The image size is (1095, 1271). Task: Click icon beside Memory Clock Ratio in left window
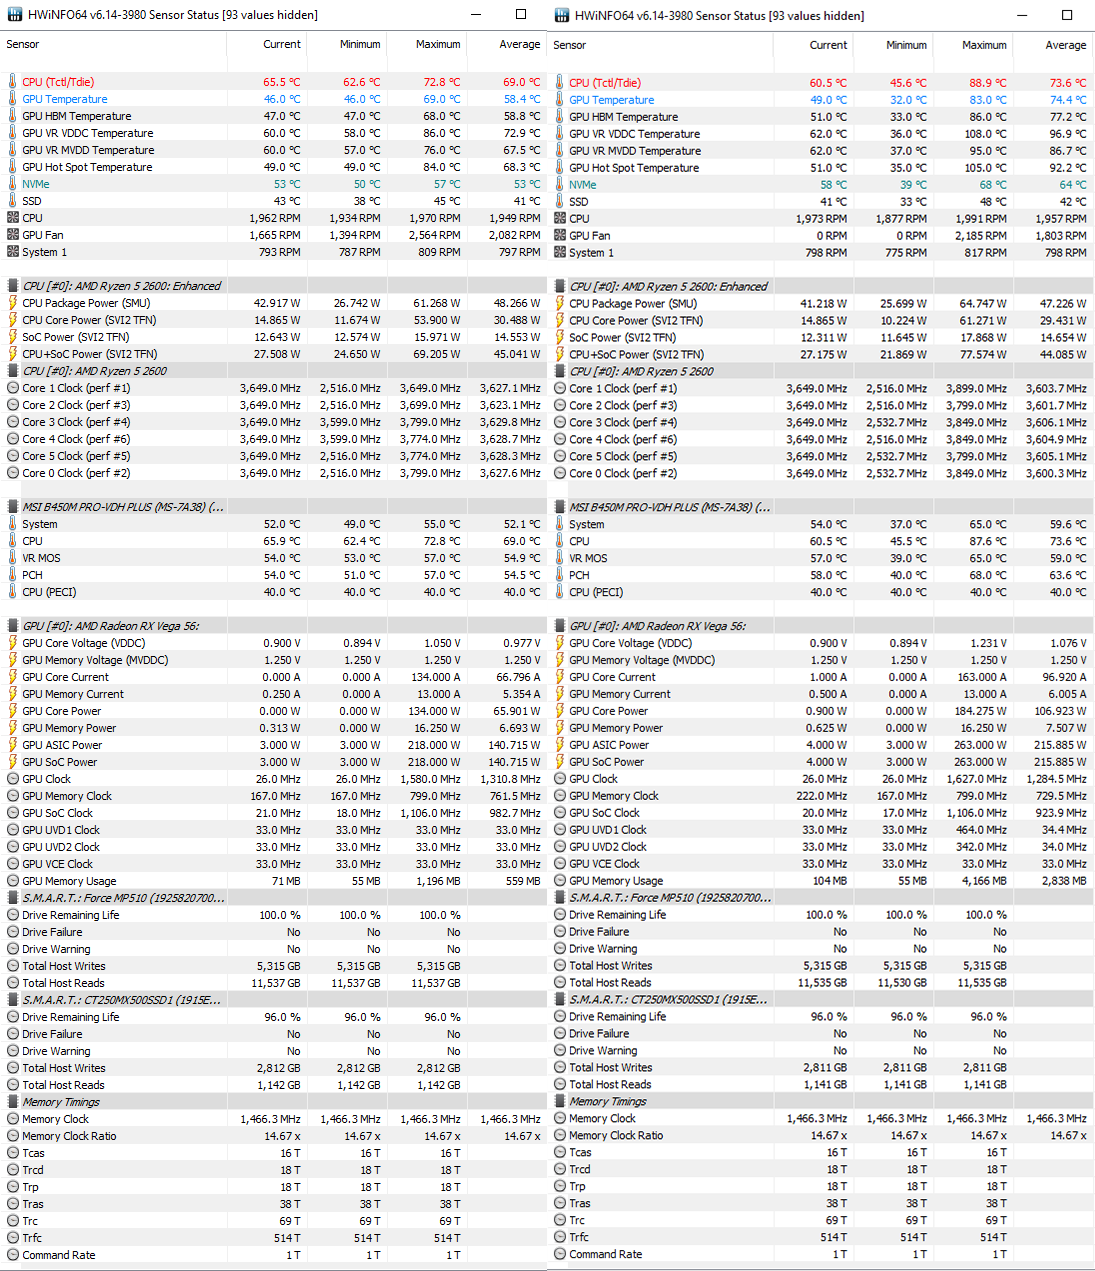point(13,1136)
